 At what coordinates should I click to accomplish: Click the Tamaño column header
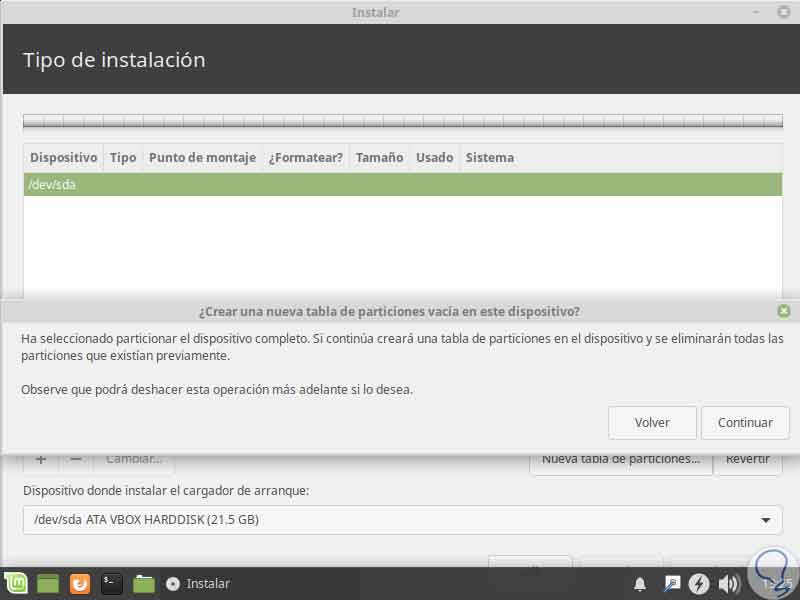(380, 157)
